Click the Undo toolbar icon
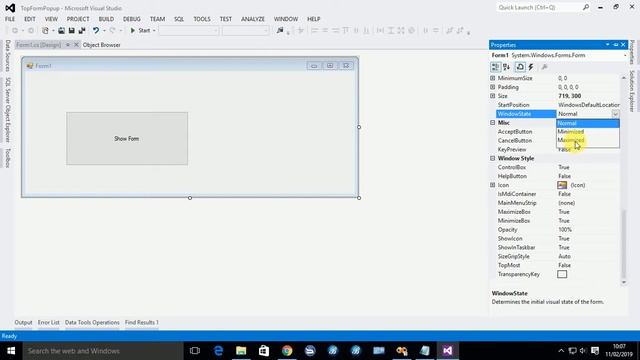 (96, 30)
